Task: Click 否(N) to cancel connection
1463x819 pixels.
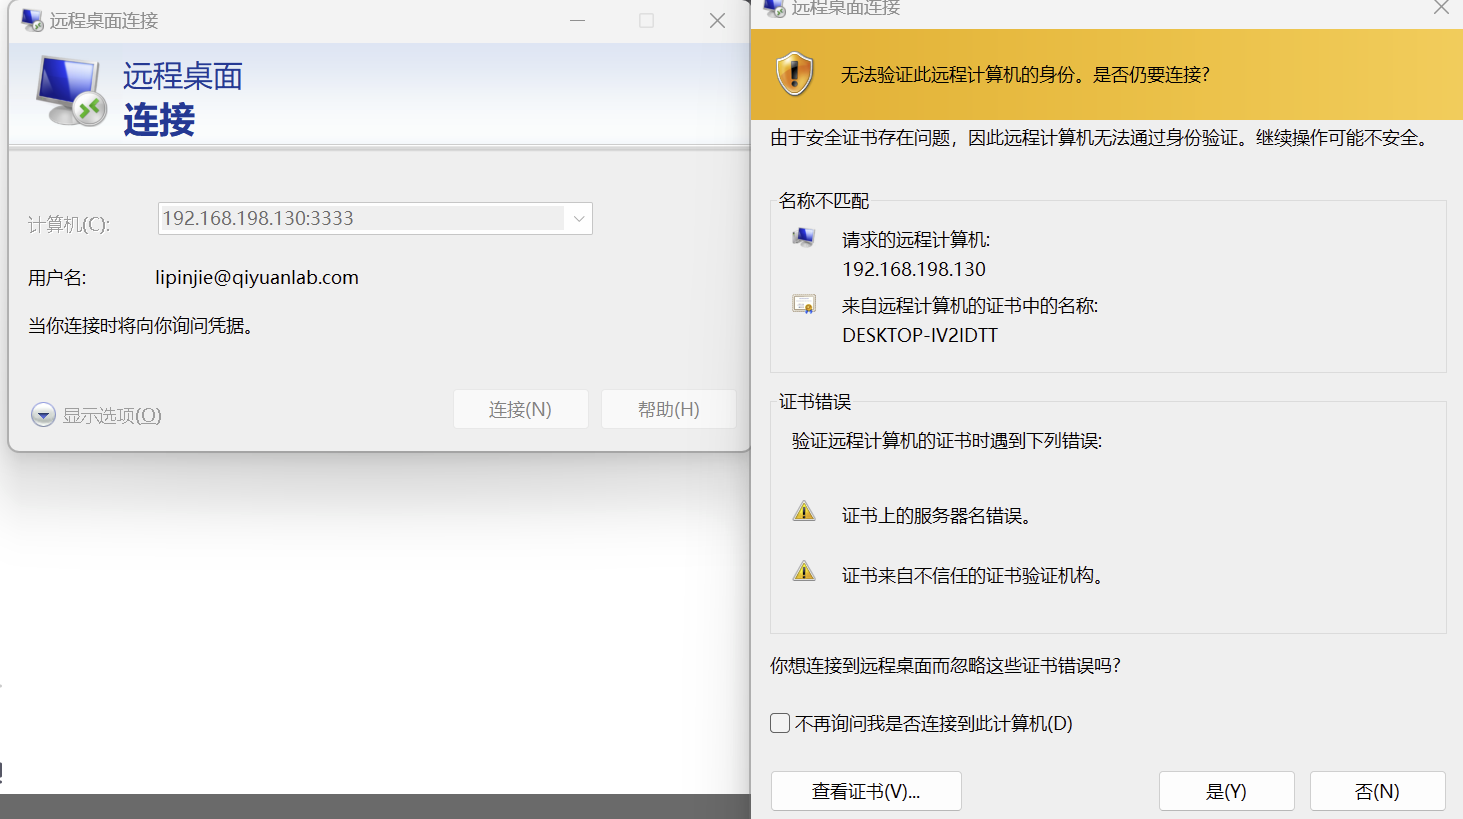Action: tap(1377, 791)
